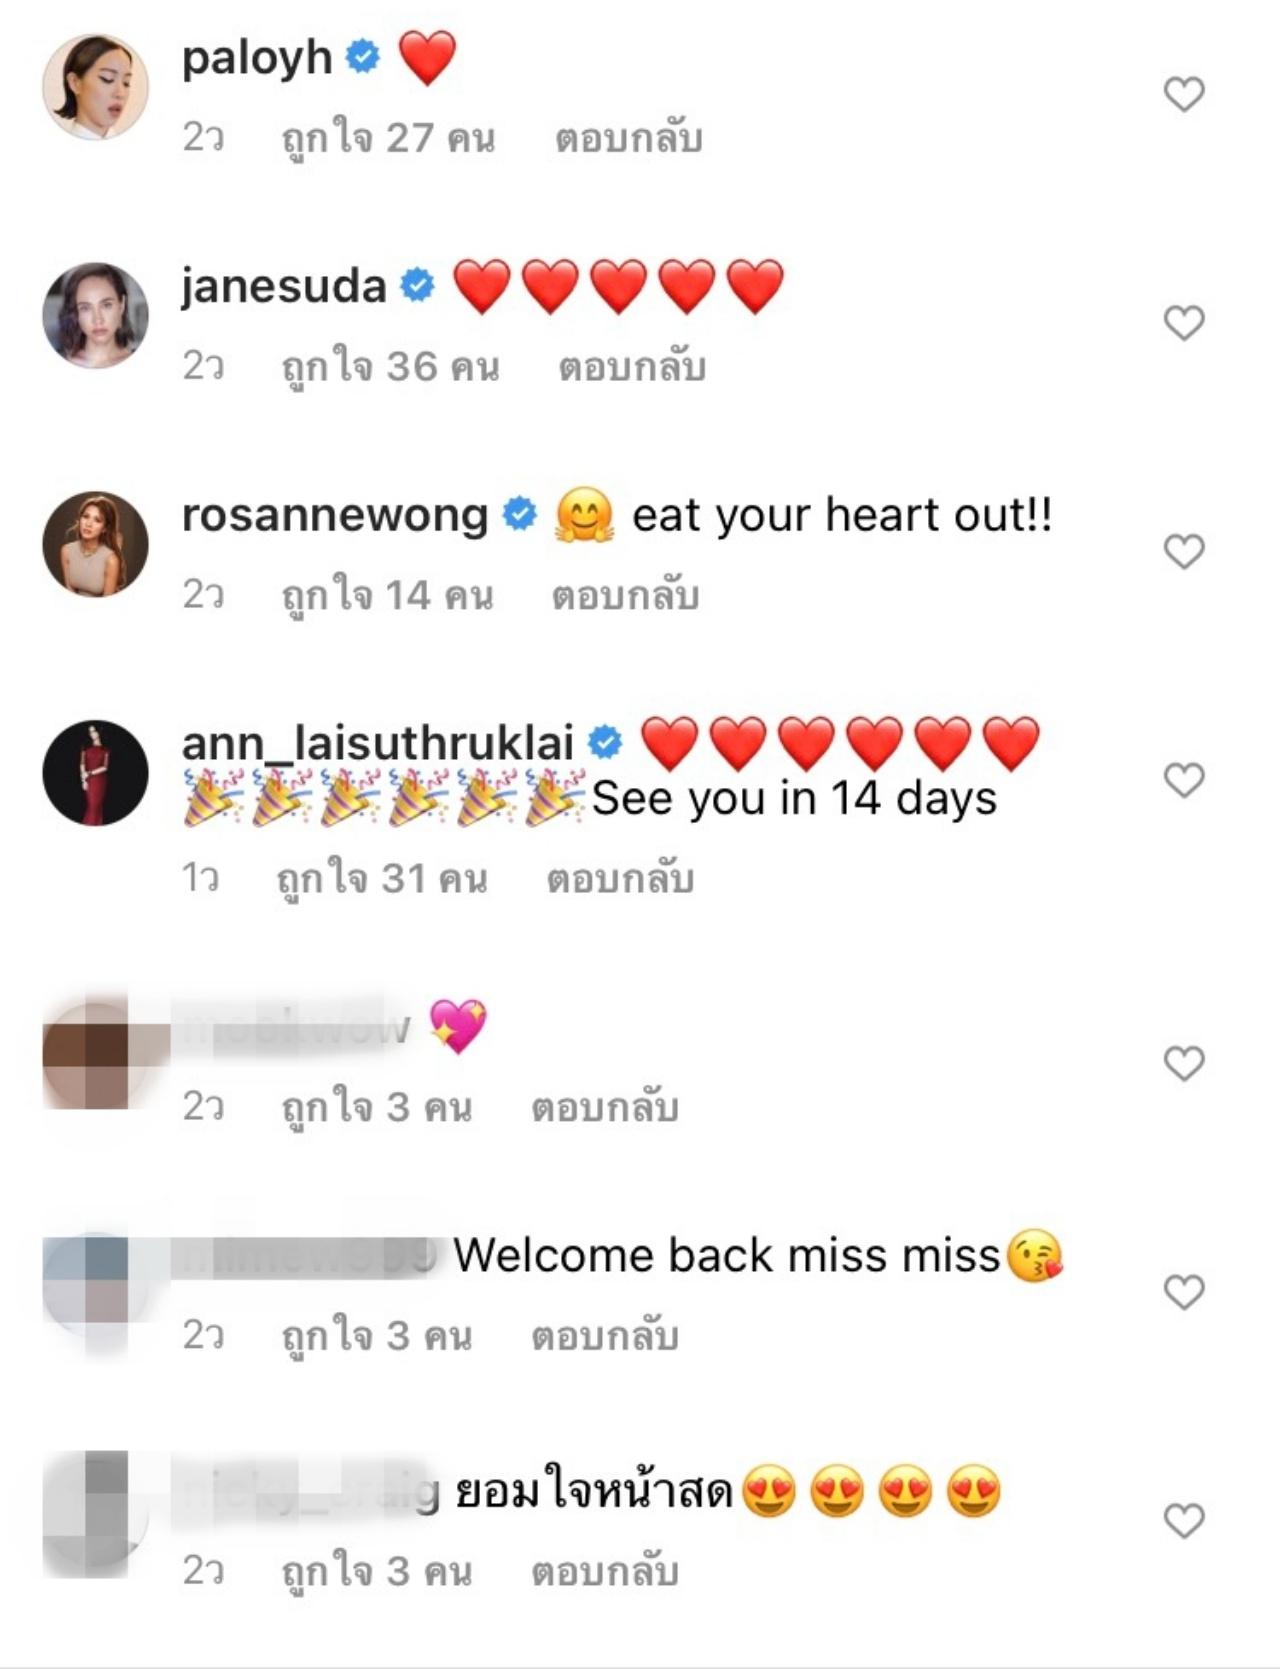Like paloyh's heart comment

[x=1184, y=94]
